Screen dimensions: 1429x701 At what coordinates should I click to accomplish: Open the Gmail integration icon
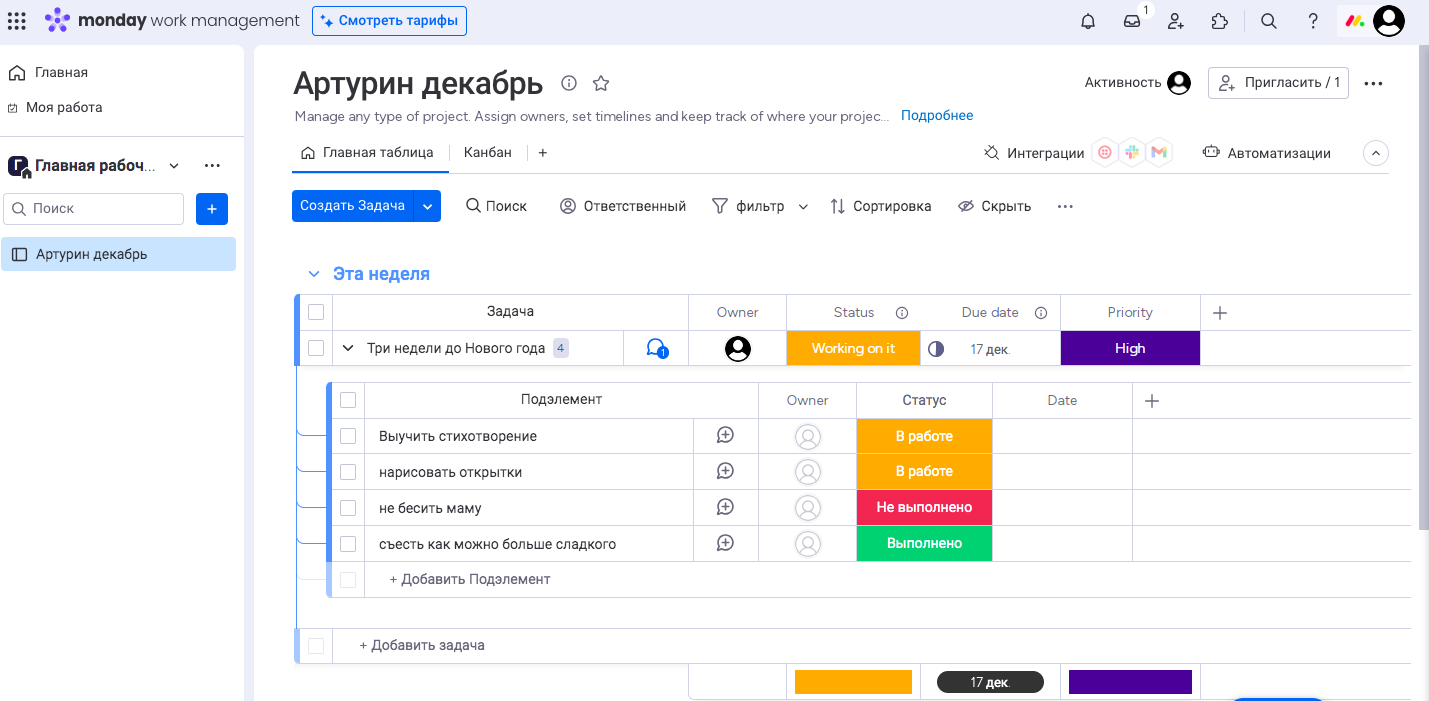click(1159, 153)
